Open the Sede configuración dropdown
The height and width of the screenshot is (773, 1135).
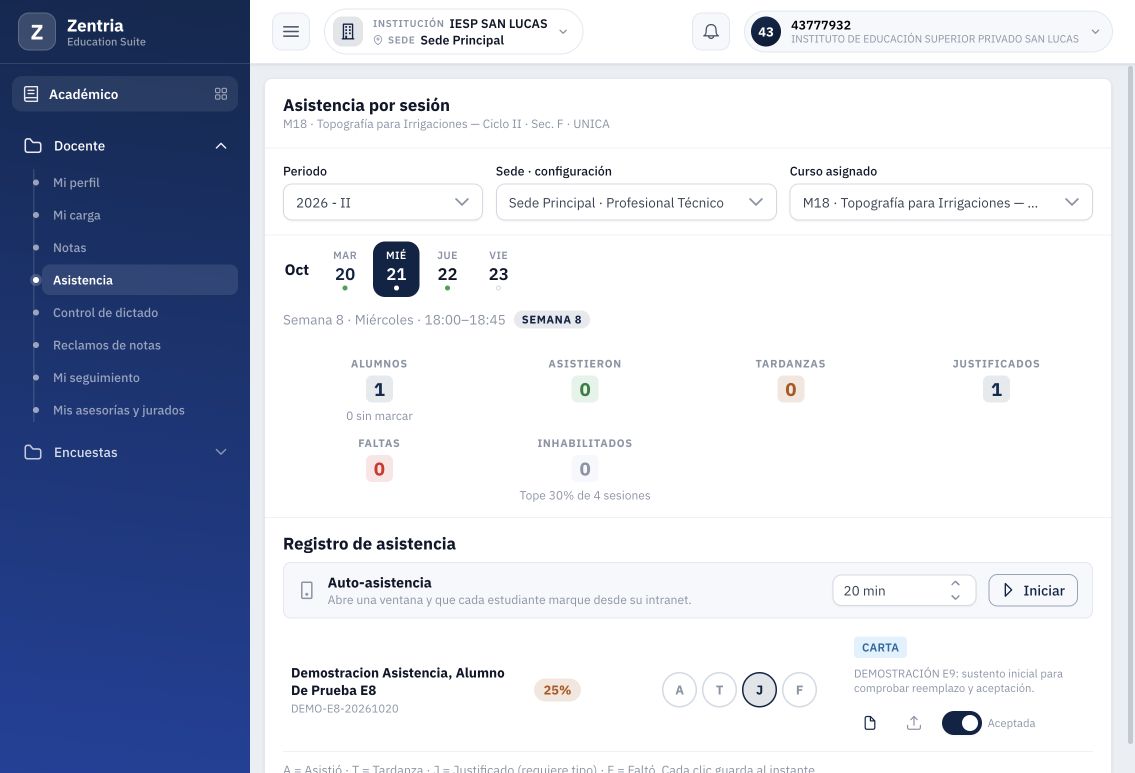point(636,203)
